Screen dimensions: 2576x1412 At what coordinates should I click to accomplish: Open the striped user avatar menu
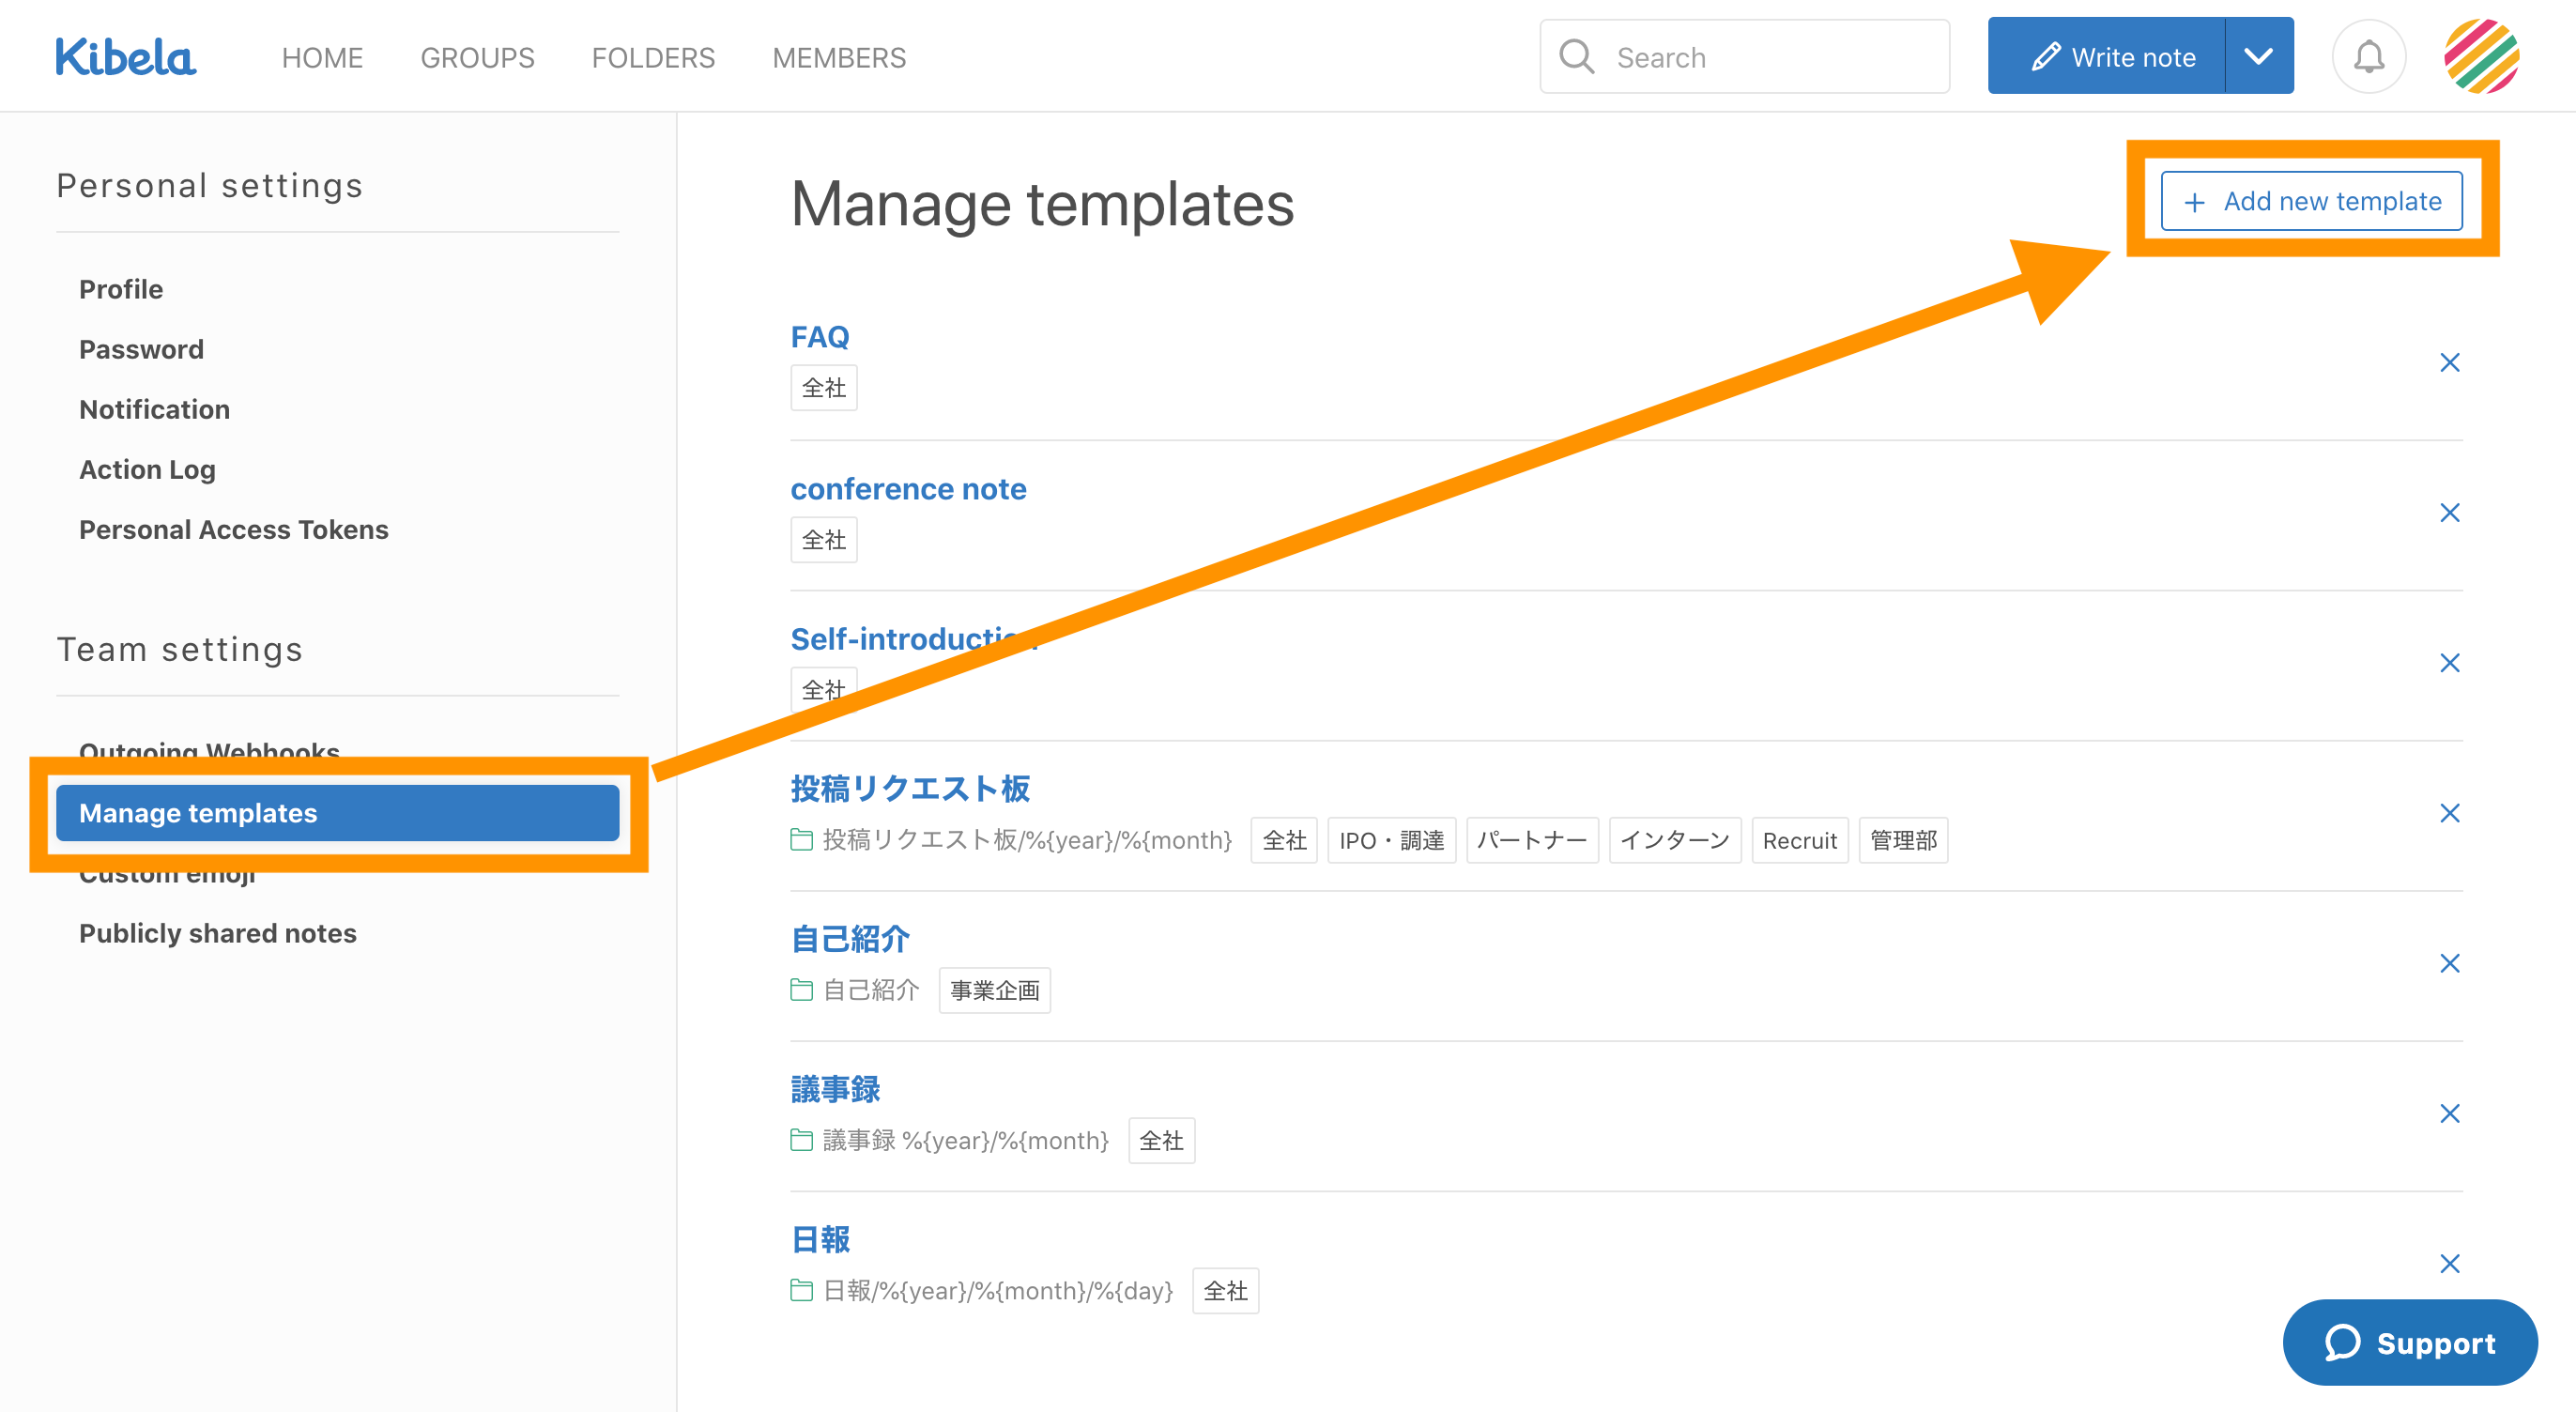tap(2481, 57)
